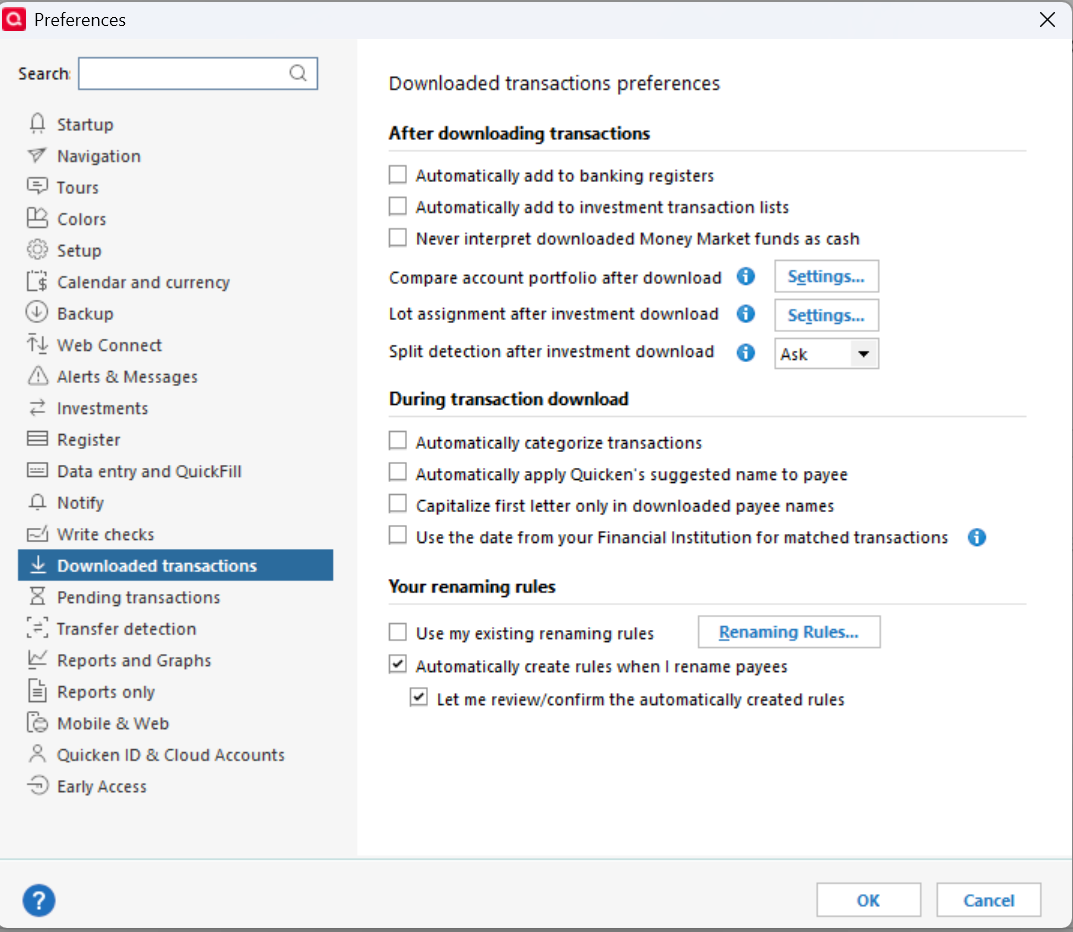Click the Notify bell icon
1073x932 pixels.
[38, 502]
